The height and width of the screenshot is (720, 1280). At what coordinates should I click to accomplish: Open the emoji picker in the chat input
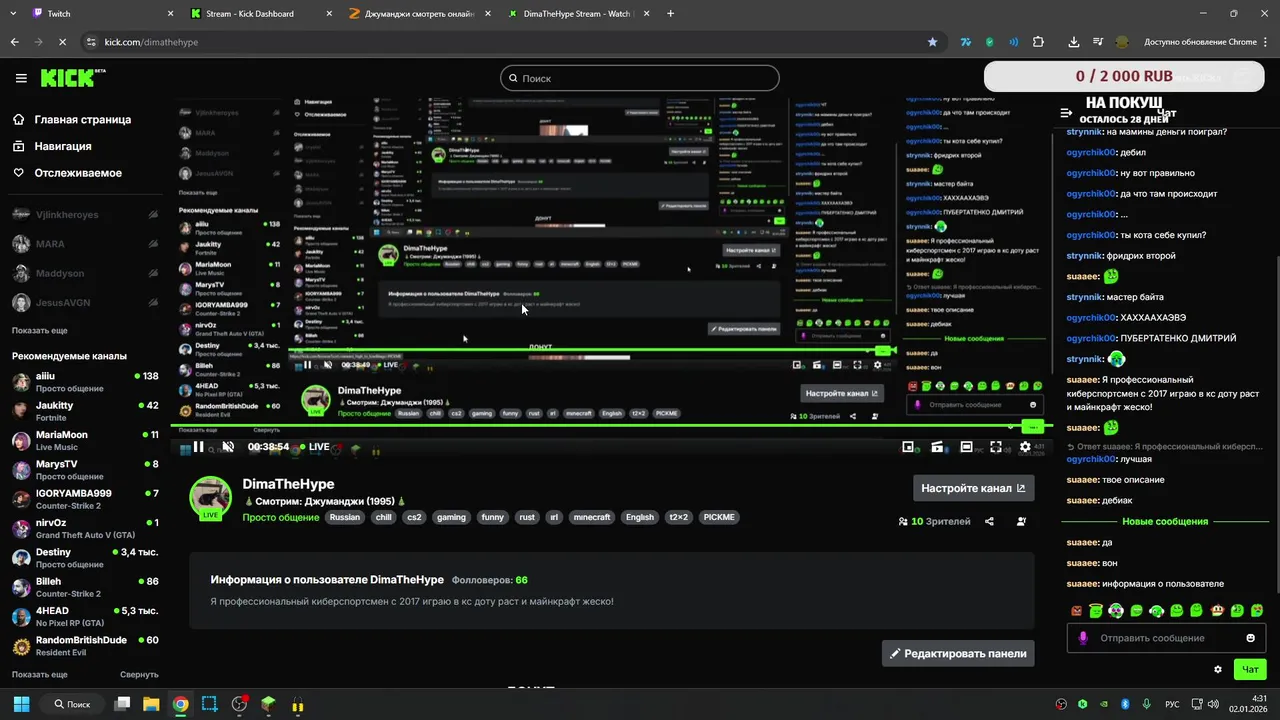[x=1250, y=638]
